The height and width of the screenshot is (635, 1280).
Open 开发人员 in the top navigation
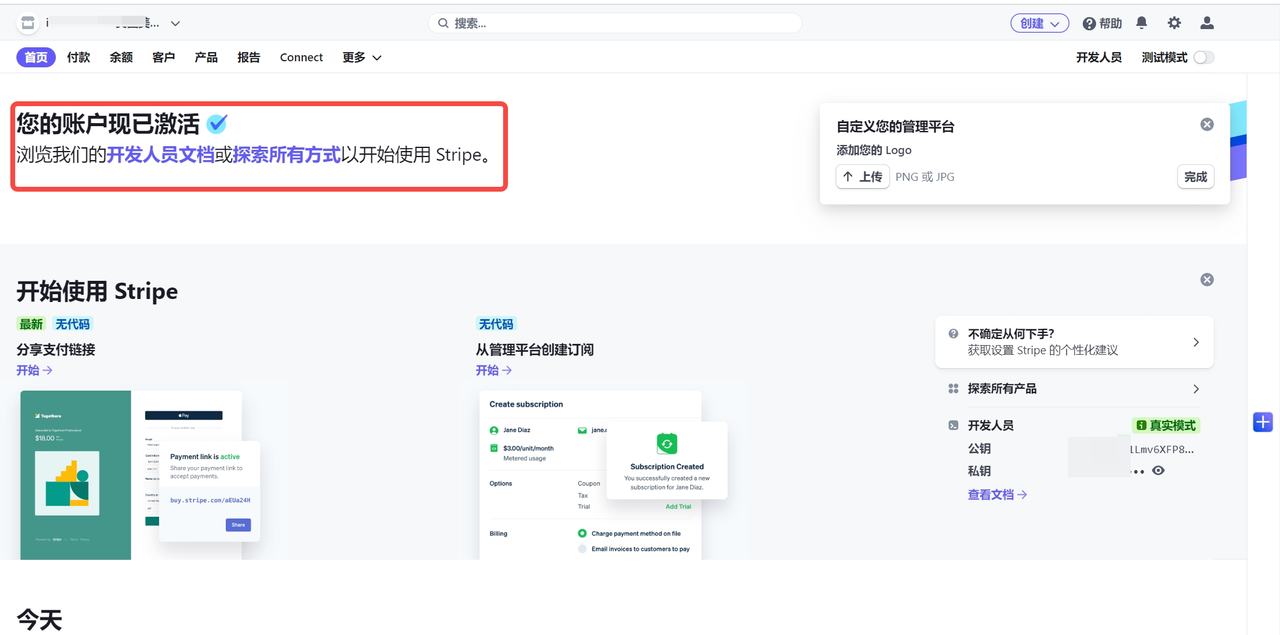click(1098, 57)
